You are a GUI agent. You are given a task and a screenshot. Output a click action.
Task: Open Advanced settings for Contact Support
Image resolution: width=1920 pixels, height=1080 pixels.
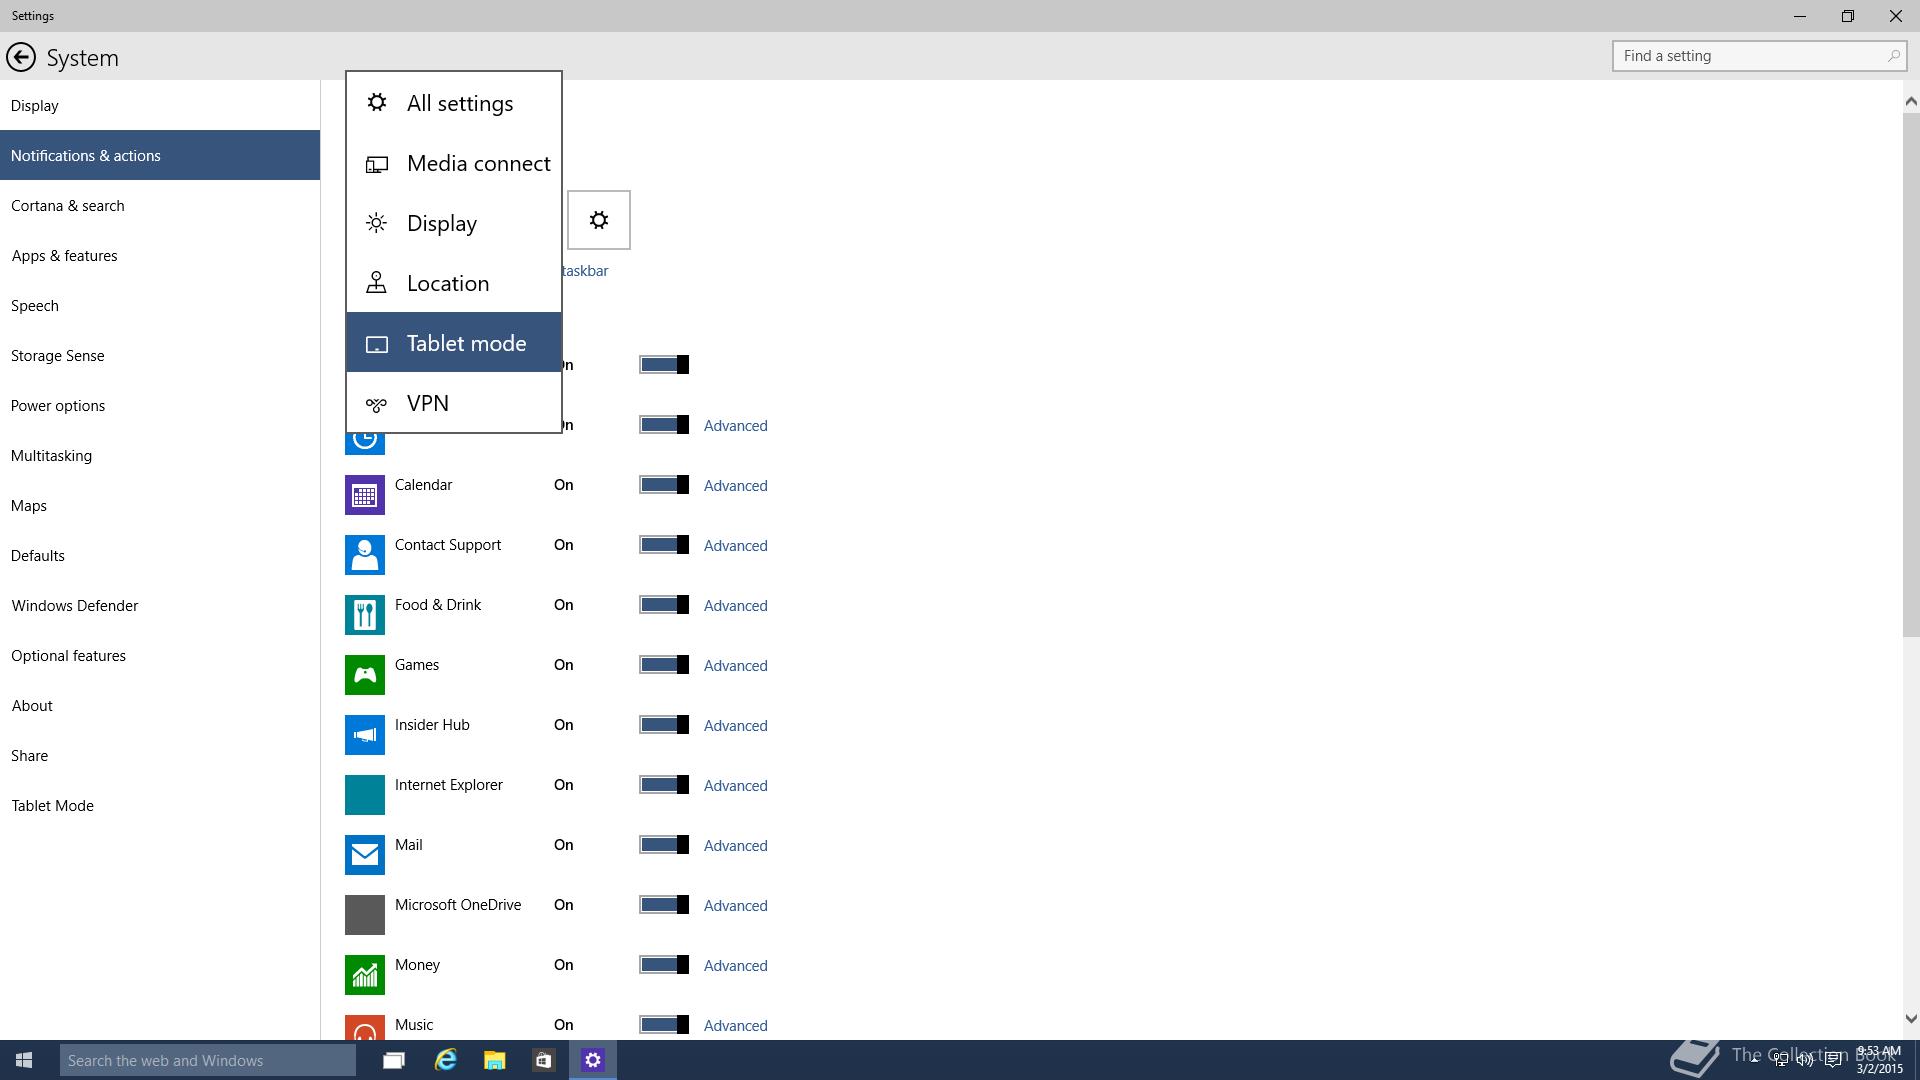click(x=735, y=546)
